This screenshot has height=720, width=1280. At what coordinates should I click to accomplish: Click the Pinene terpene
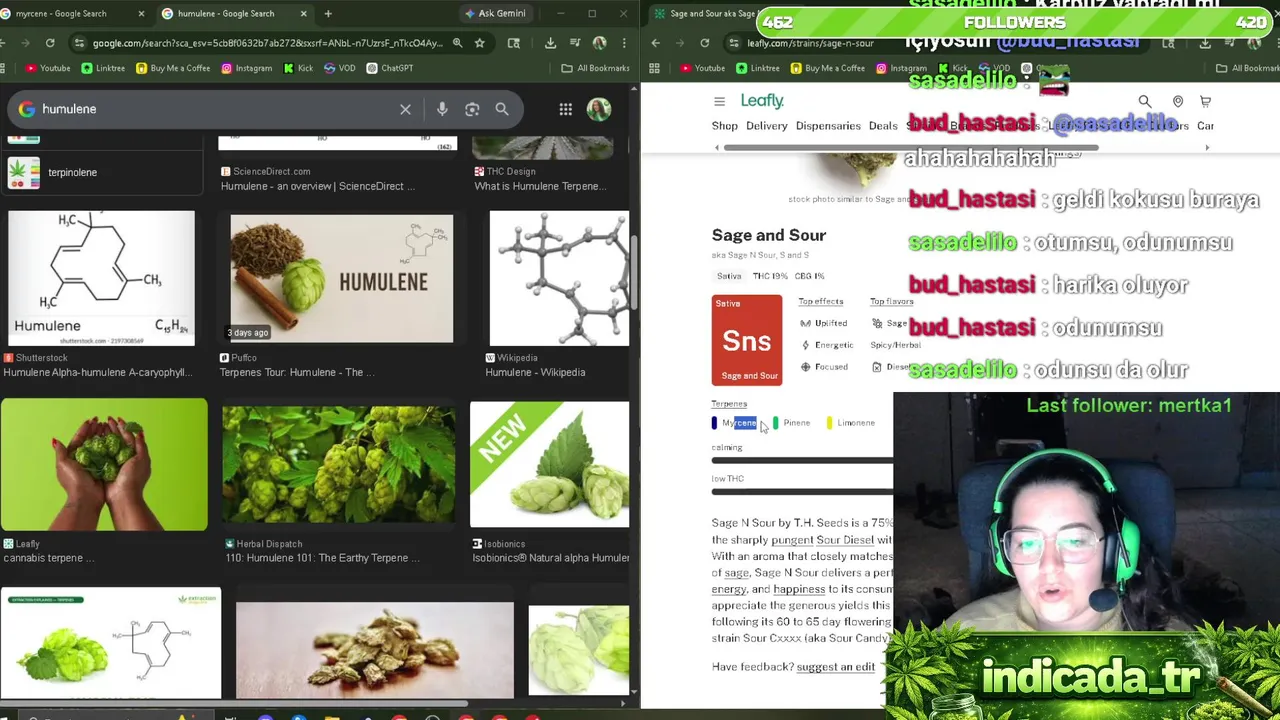click(x=792, y=423)
